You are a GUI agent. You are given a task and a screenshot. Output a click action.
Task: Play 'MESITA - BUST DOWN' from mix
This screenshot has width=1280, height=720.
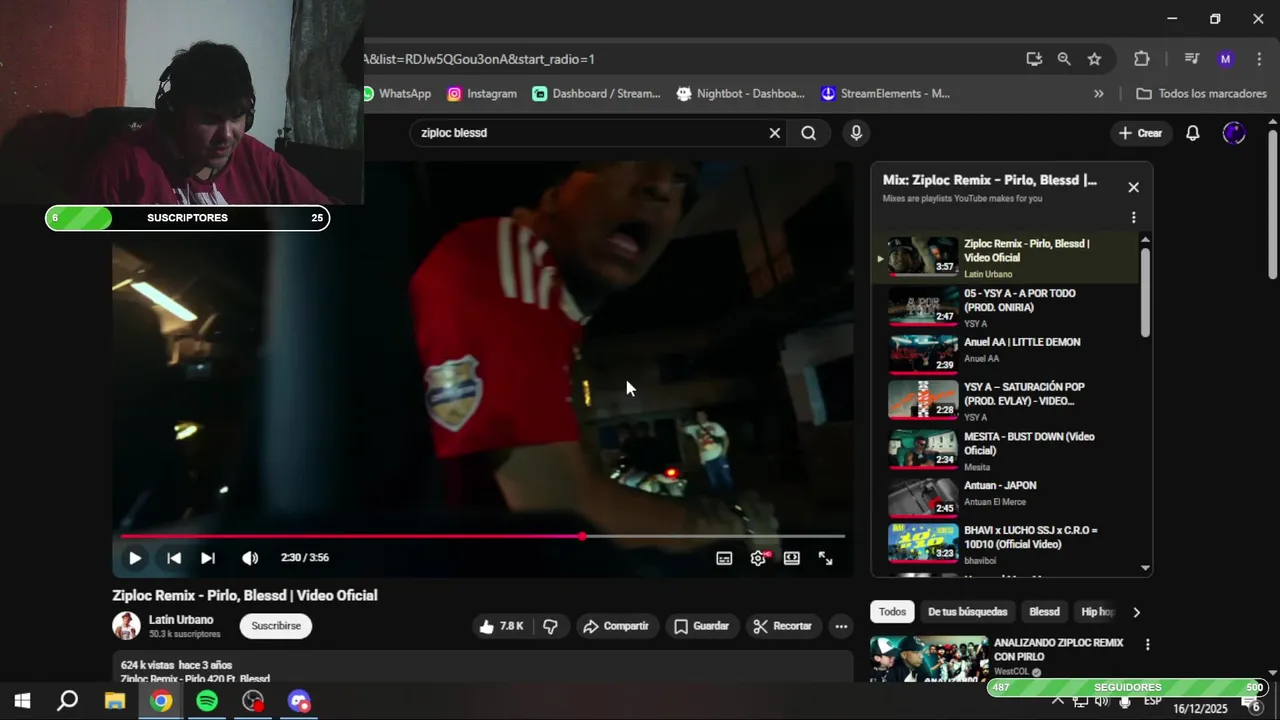1005,451
